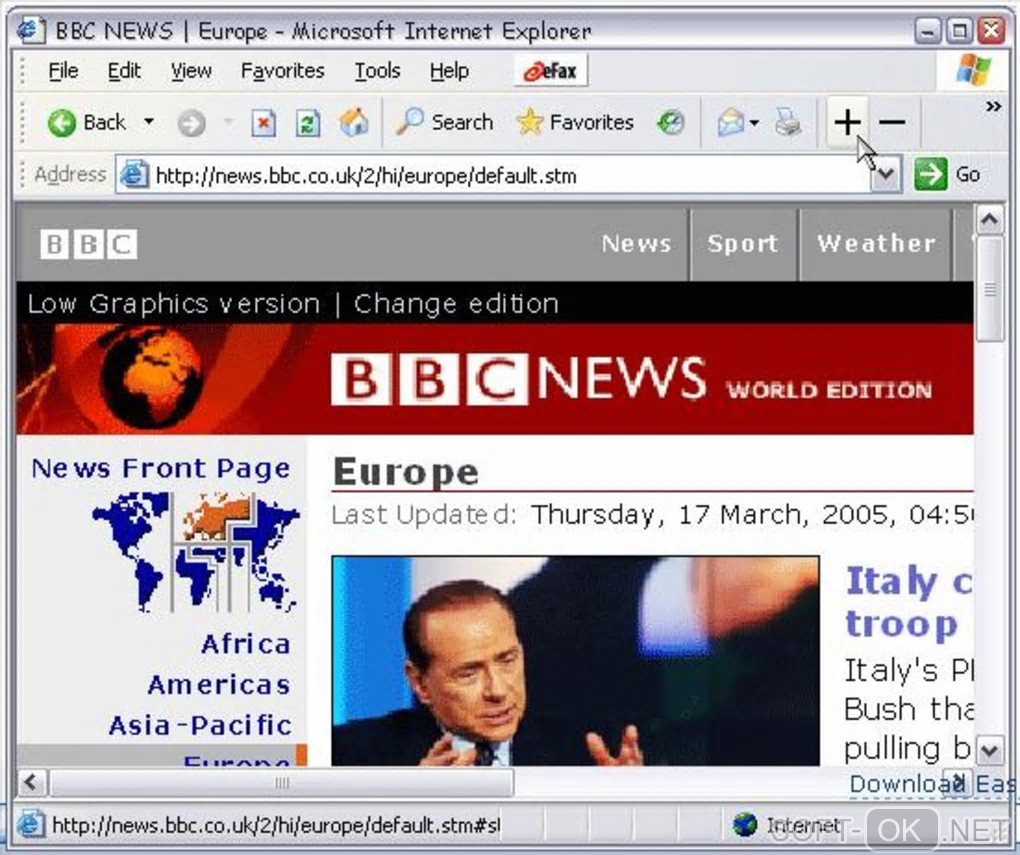1020x855 pixels.
Task: Click the horizontal scrollbar thumb
Action: click(282, 782)
